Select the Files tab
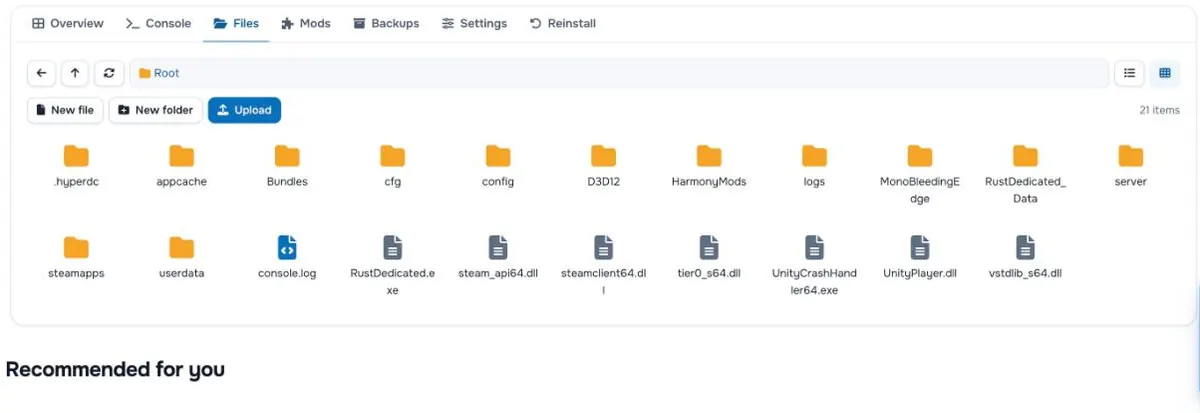Image resolution: width=1200 pixels, height=413 pixels. tap(236, 23)
